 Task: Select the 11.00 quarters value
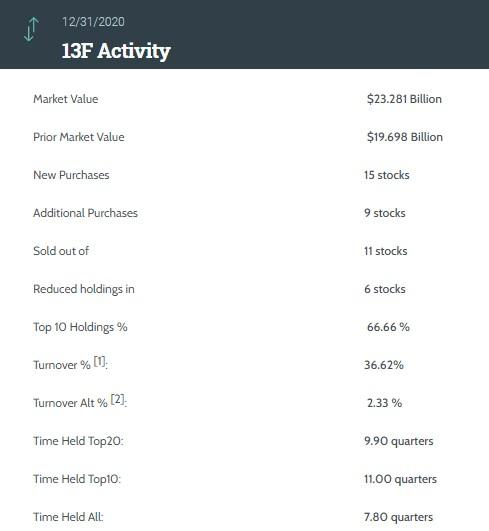[400, 479]
